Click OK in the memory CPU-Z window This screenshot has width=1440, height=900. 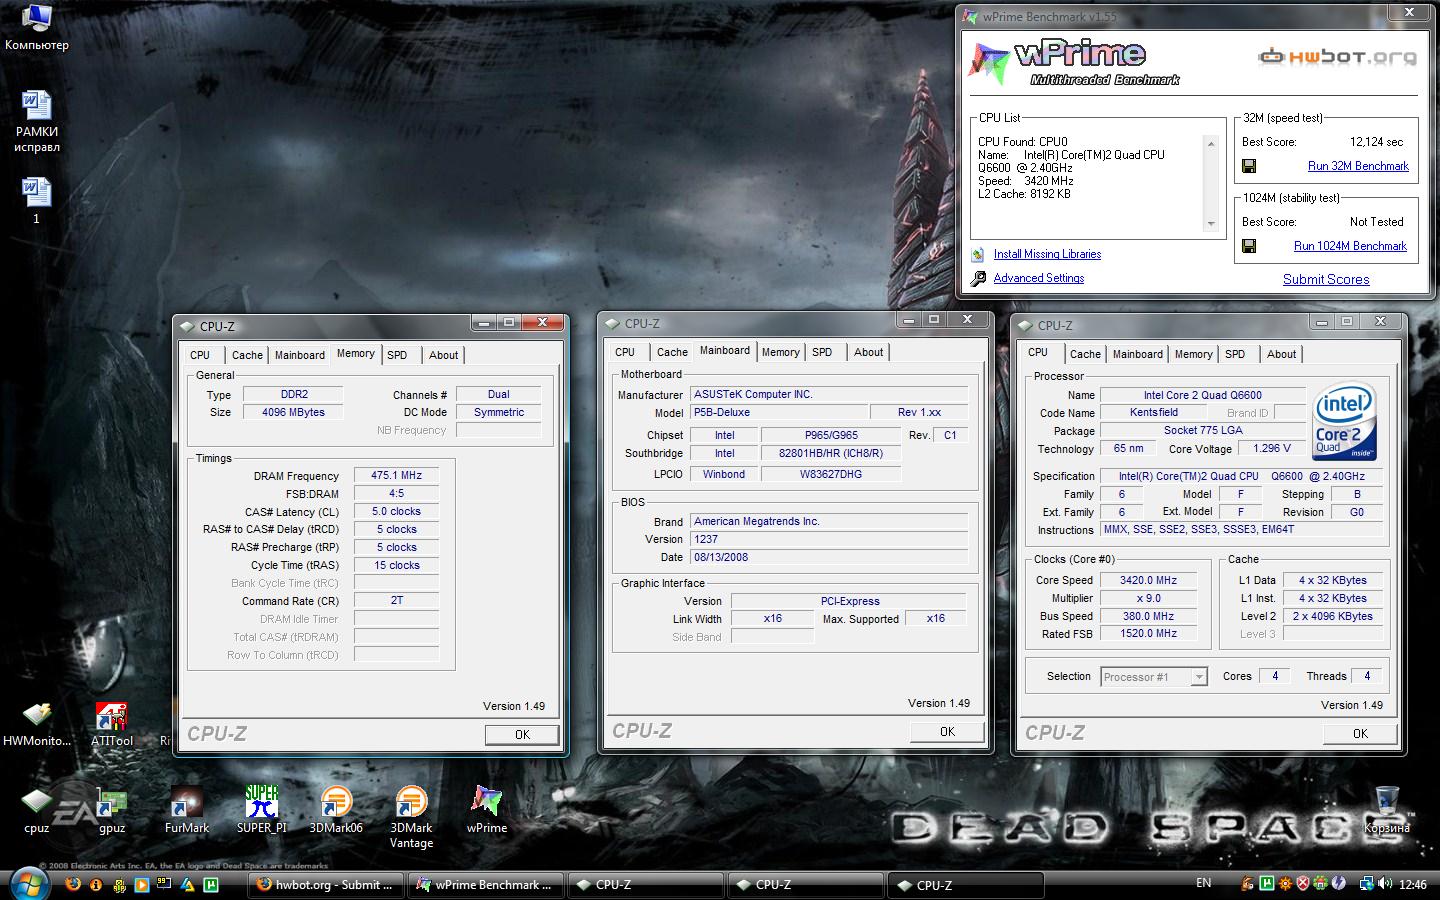click(522, 735)
